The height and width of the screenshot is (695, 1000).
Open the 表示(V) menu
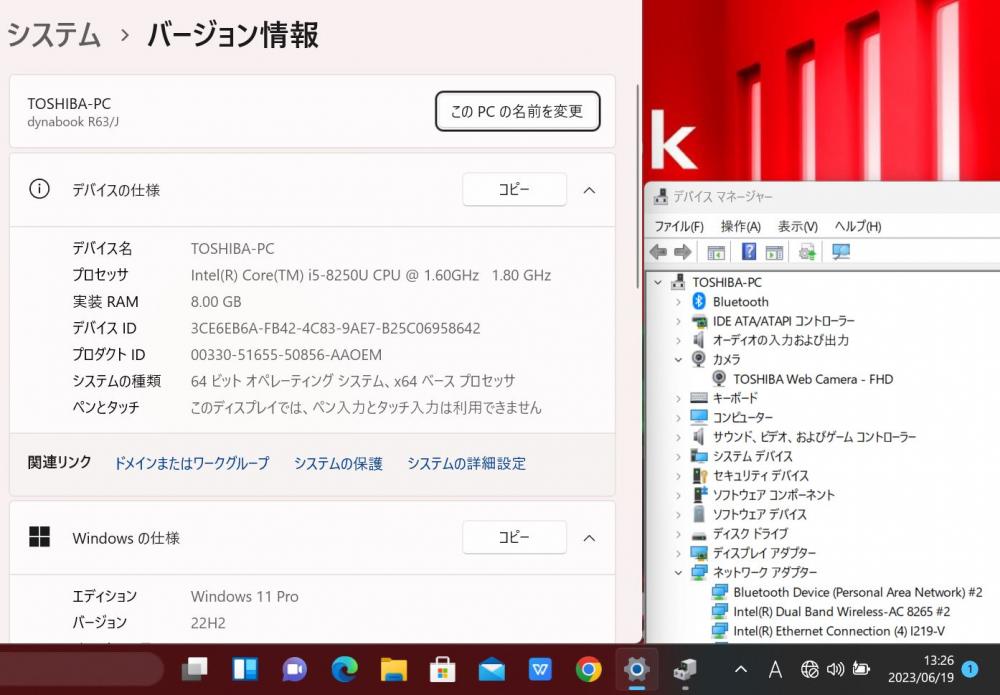[x=797, y=226]
